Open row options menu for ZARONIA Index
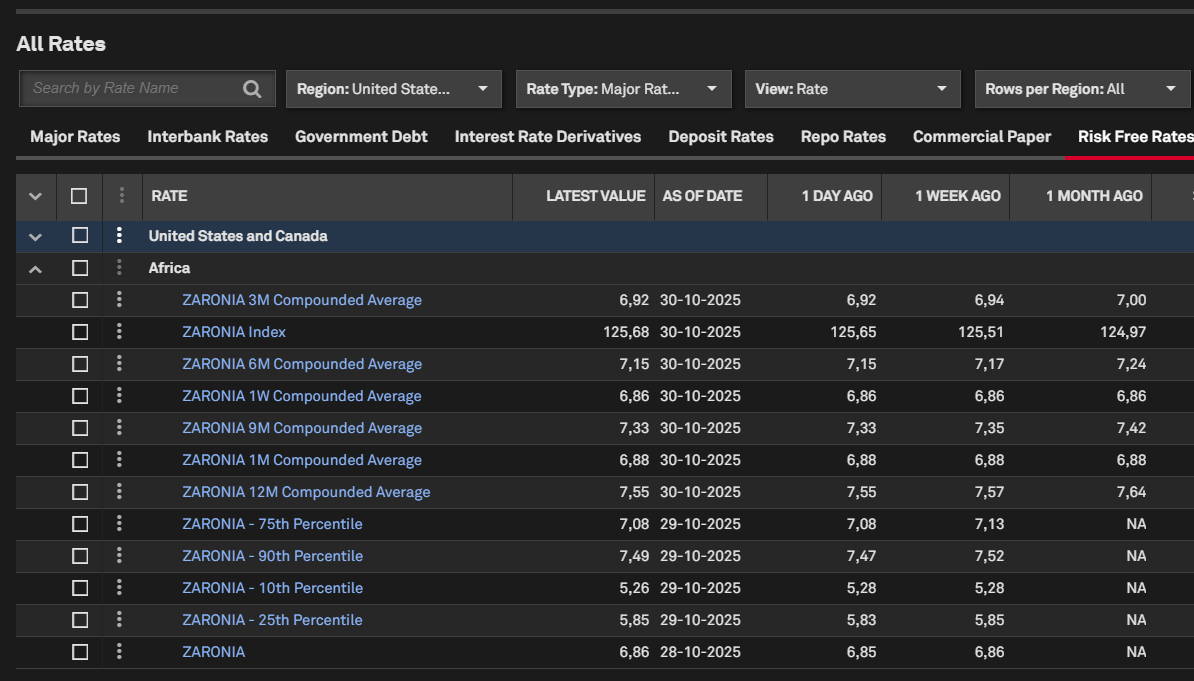This screenshot has height=681, width=1194. pos(119,332)
